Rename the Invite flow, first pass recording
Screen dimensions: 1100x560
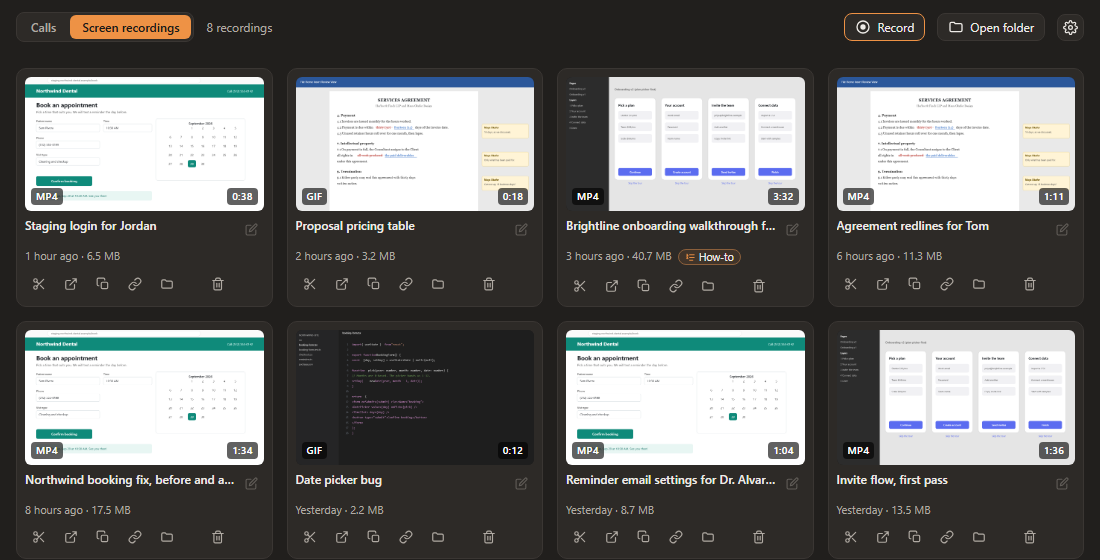(1062, 484)
